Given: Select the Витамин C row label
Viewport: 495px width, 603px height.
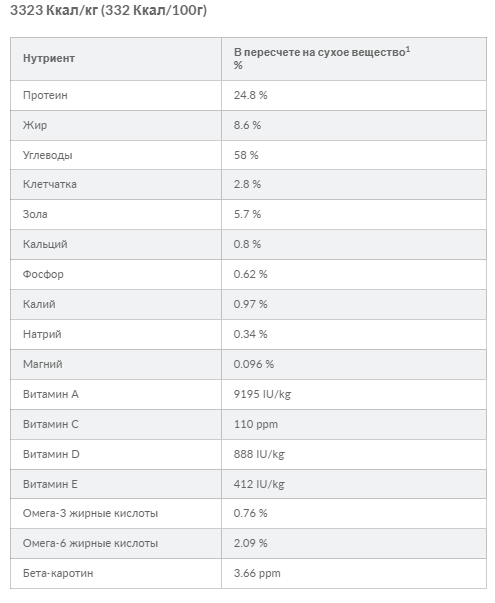Looking at the screenshot, I should (50, 424).
